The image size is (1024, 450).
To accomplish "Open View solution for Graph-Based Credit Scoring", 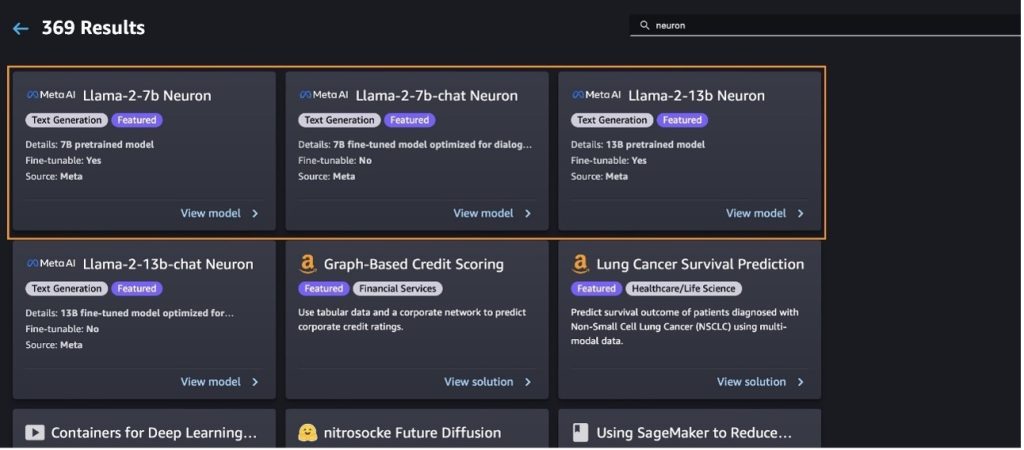I will point(479,381).
